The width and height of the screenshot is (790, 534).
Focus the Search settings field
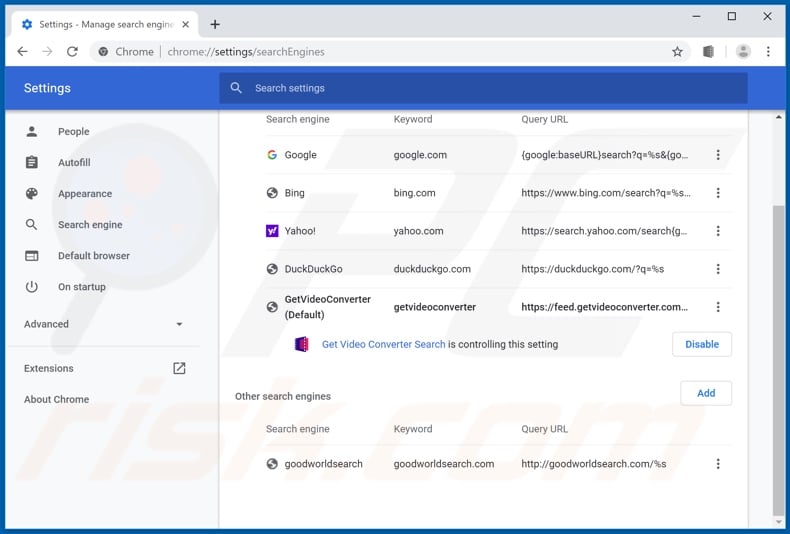tap(483, 88)
